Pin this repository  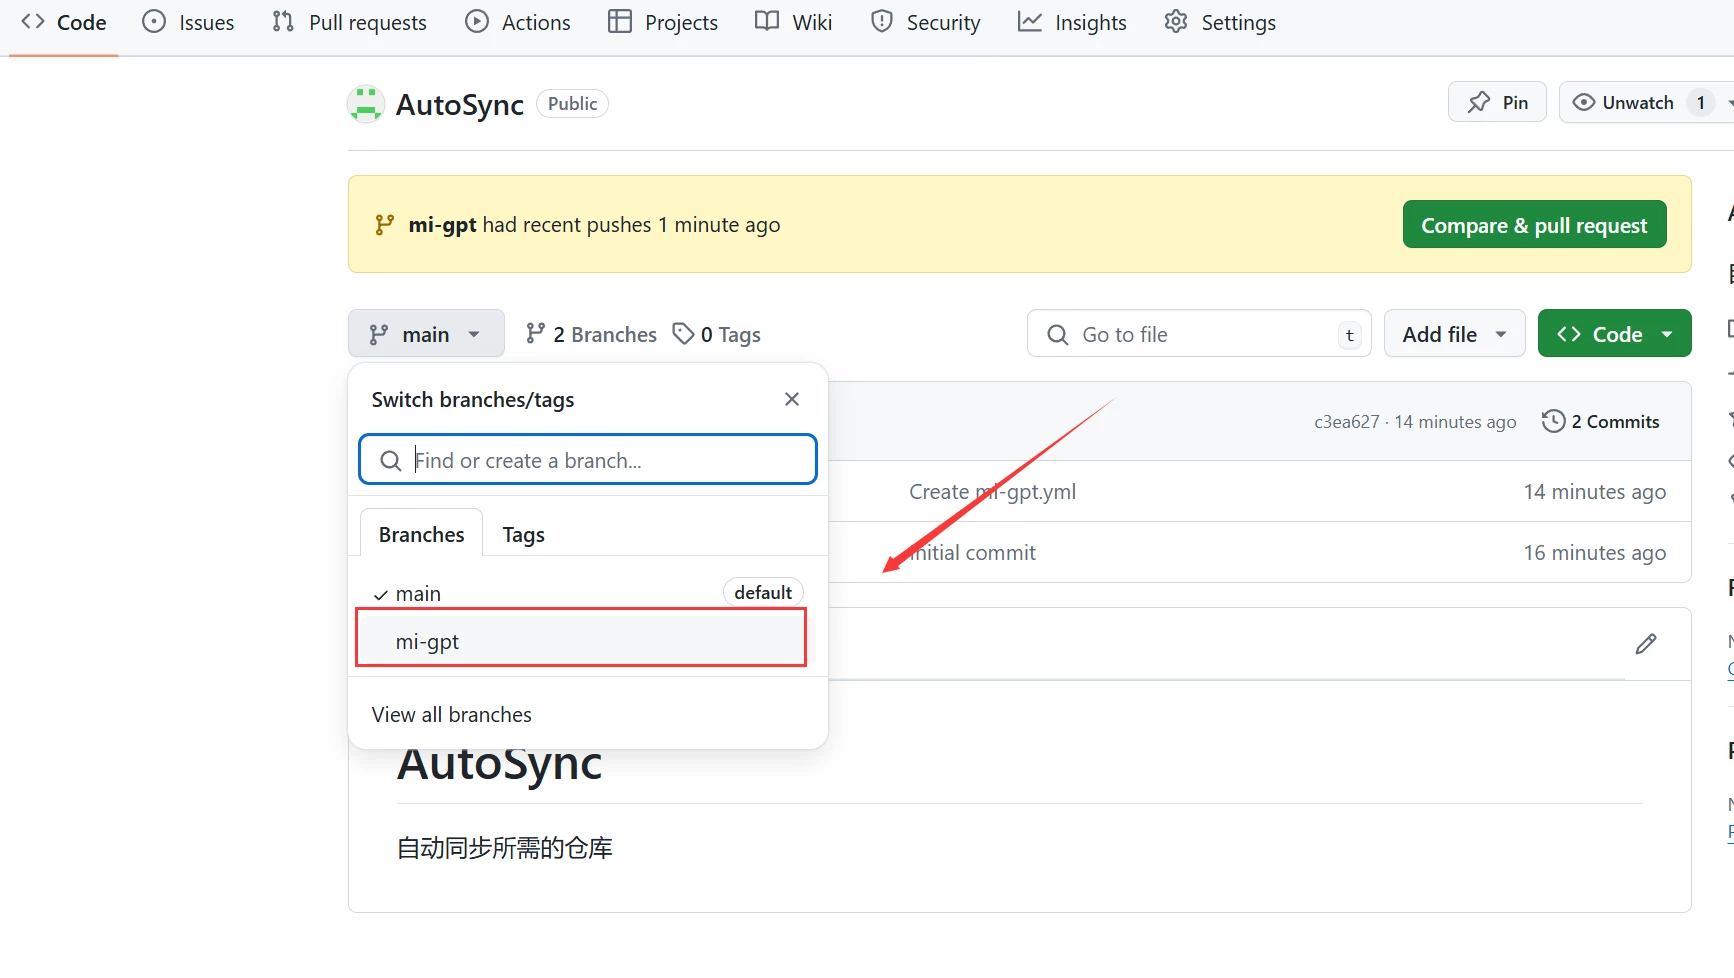click(1496, 103)
